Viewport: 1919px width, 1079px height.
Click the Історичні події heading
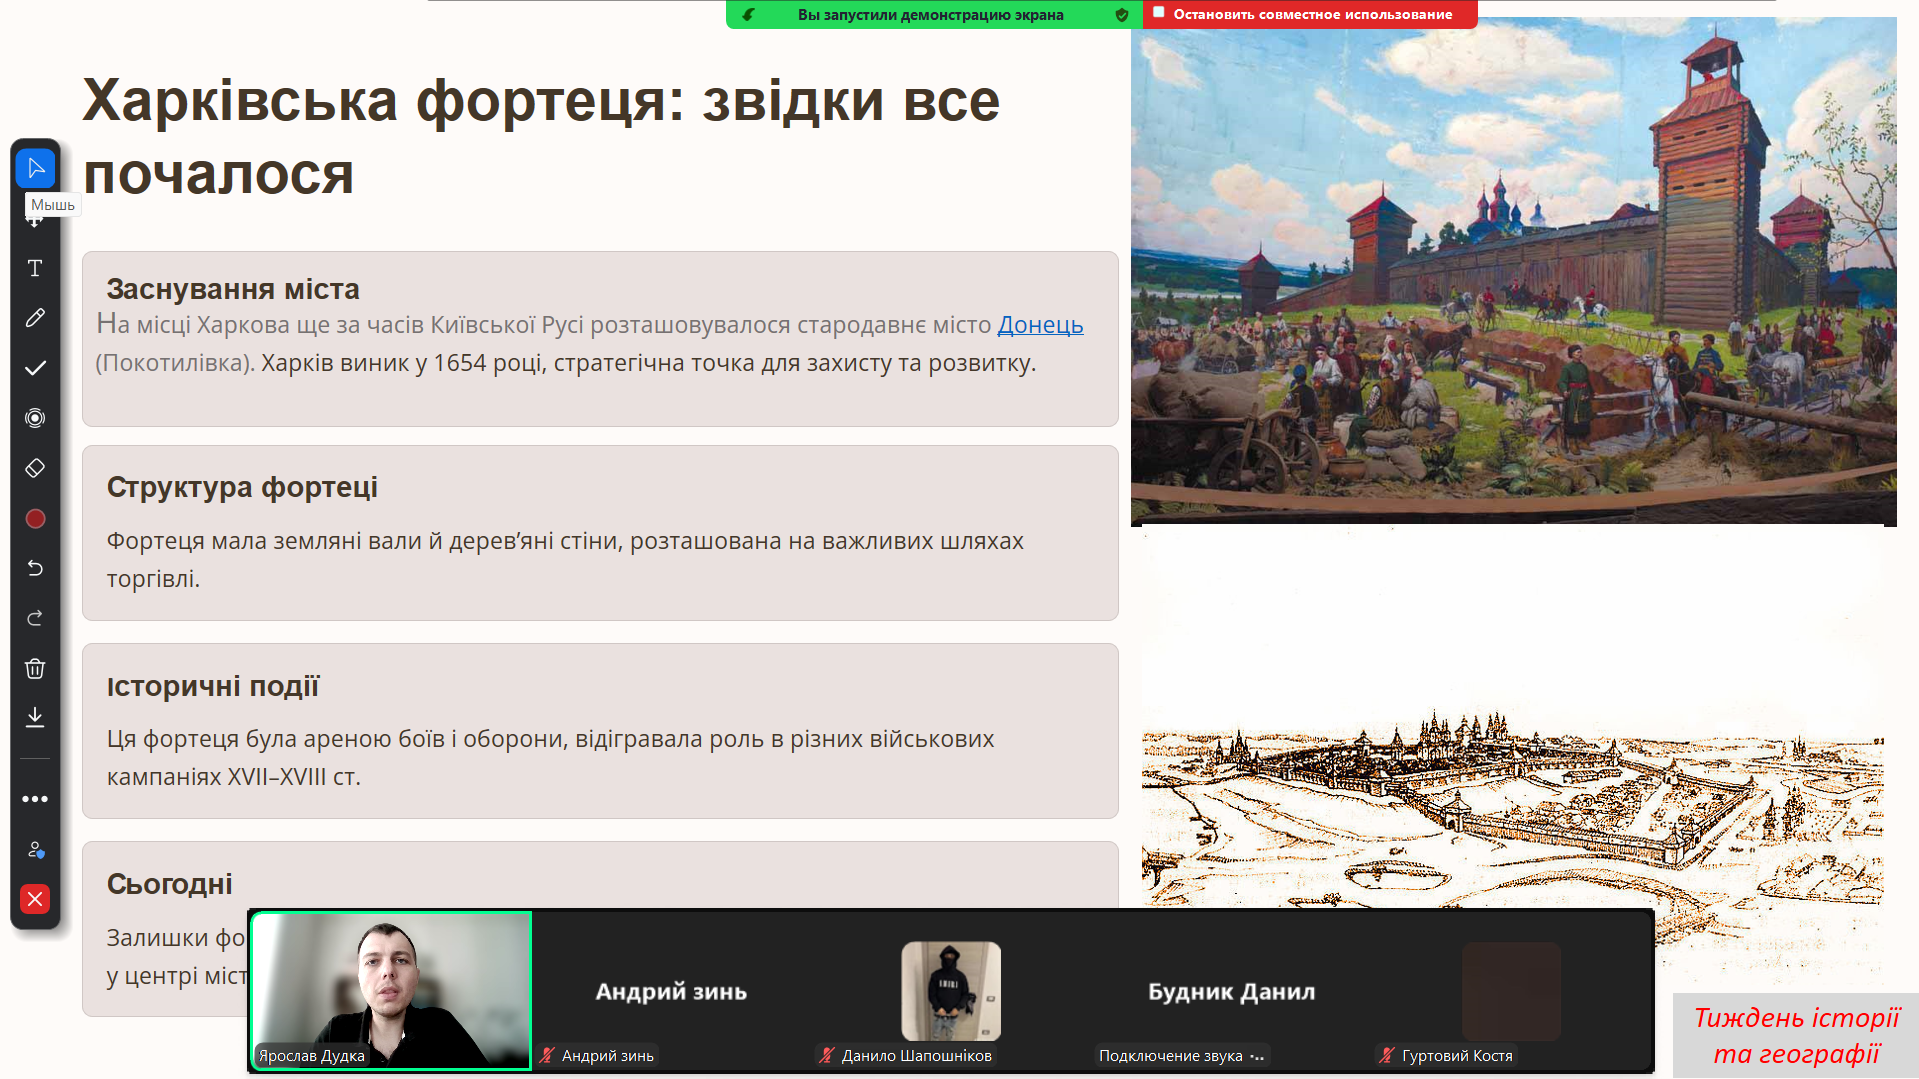(213, 686)
